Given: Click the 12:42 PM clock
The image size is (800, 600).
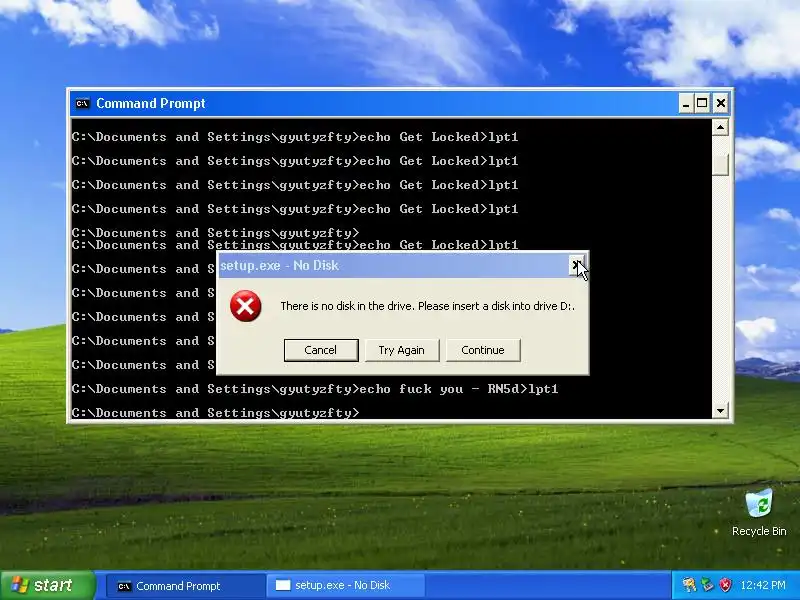Looking at the screenshot, I should [x=763, y=585].
